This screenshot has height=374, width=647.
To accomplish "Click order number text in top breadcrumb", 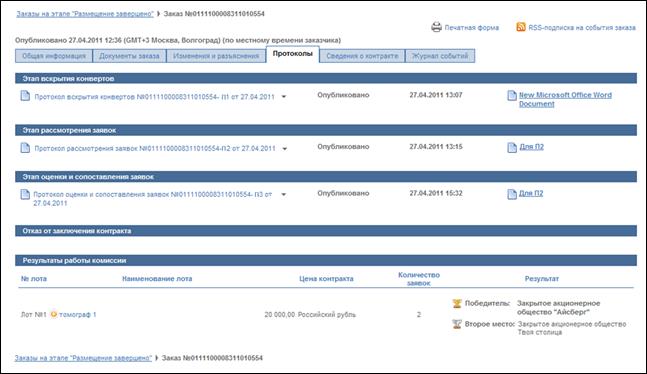I will pos(214,14).
